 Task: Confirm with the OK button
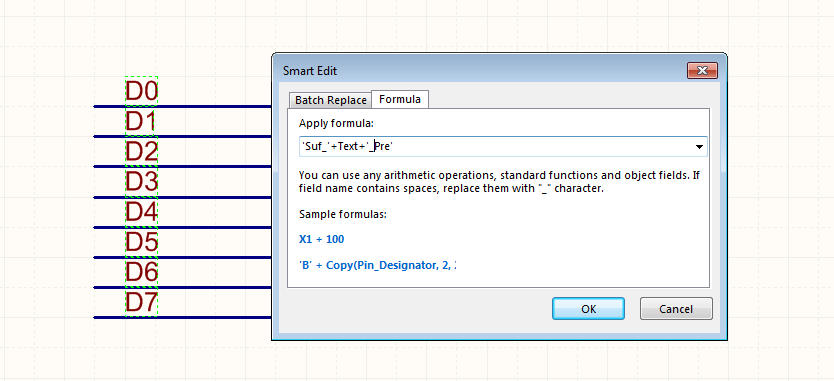click(x=588, y=309)
